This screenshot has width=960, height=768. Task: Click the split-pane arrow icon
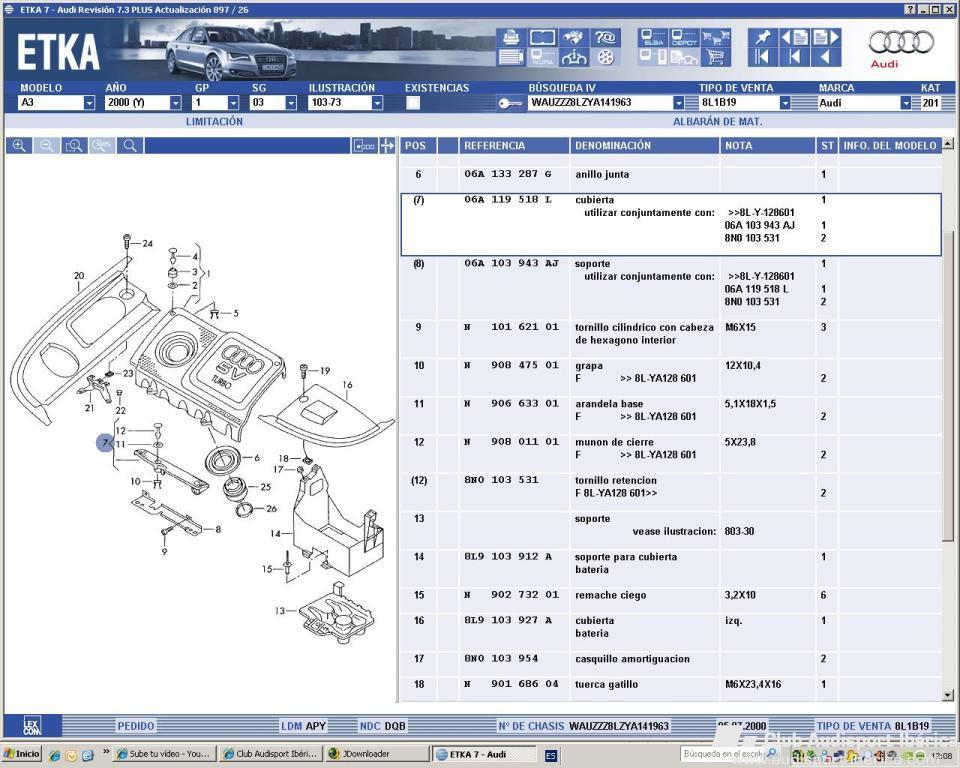[387, 146]
